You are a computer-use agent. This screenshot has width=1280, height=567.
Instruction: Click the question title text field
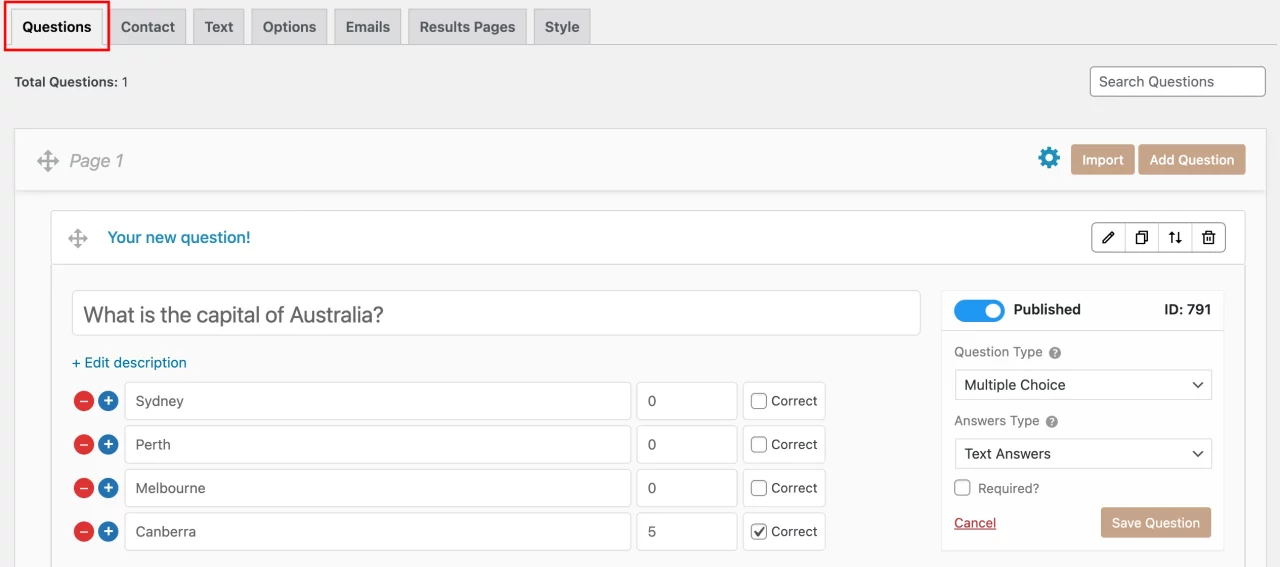496,314
